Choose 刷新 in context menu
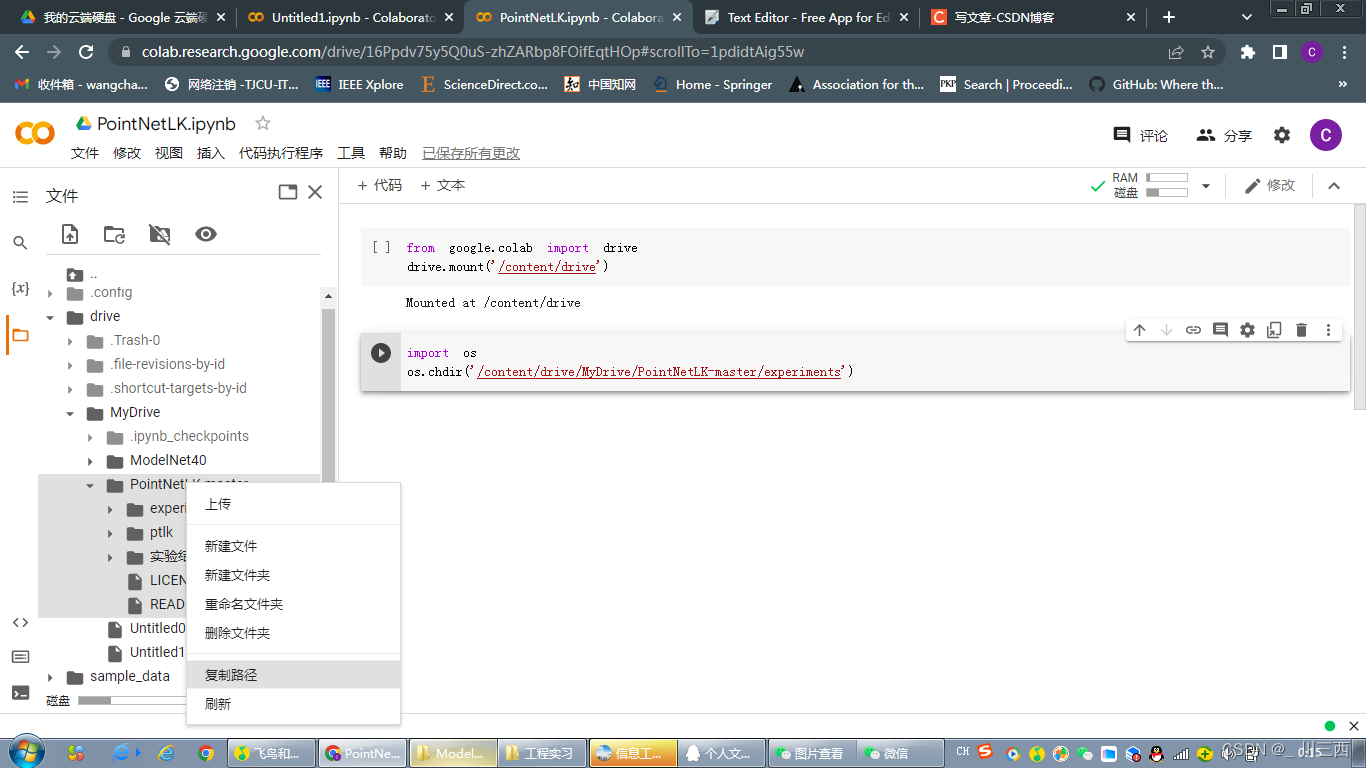This screenshot has height=768, width=1366. [x=294, y=704]
